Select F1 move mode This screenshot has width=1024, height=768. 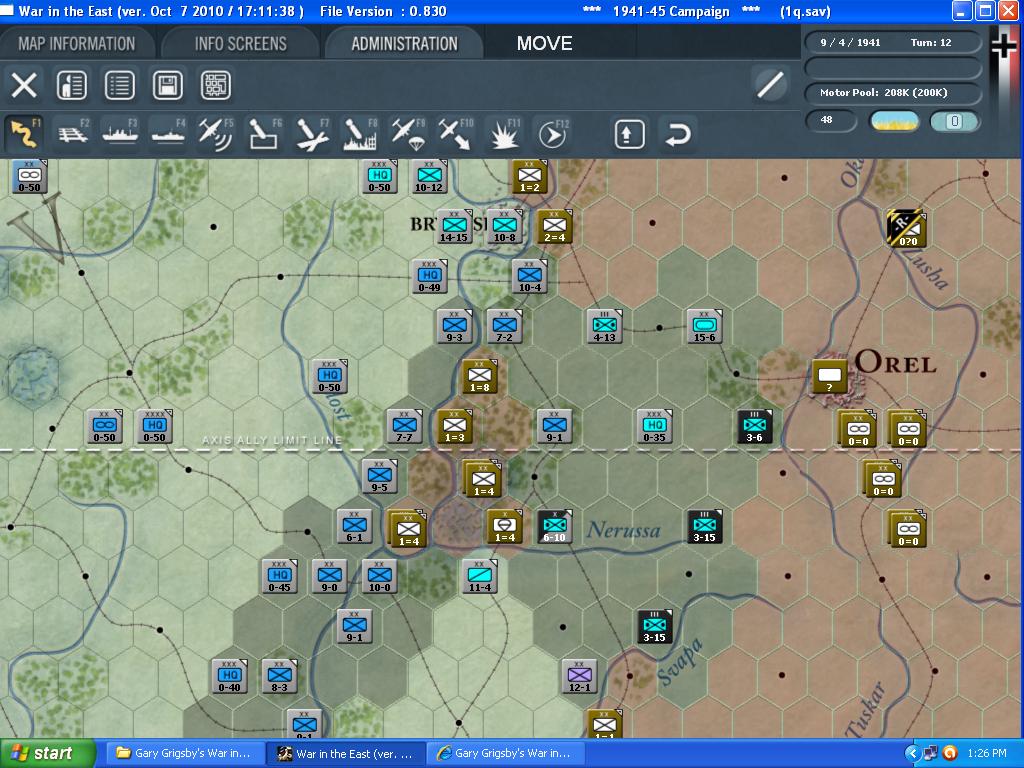[24, 134]
